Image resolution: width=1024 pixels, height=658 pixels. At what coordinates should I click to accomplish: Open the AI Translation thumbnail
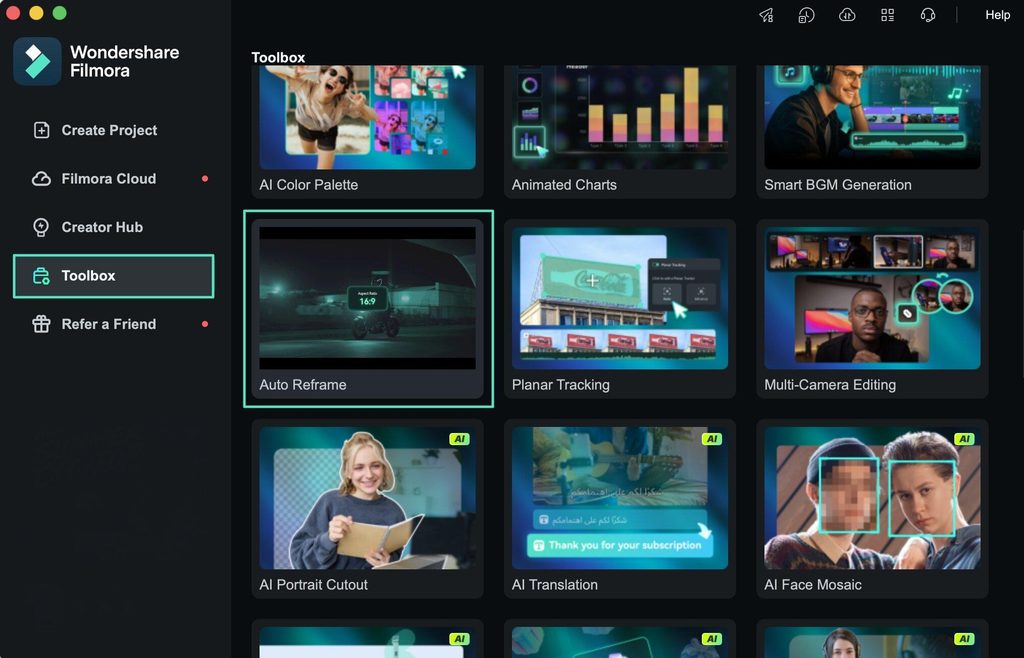[620, 498]
